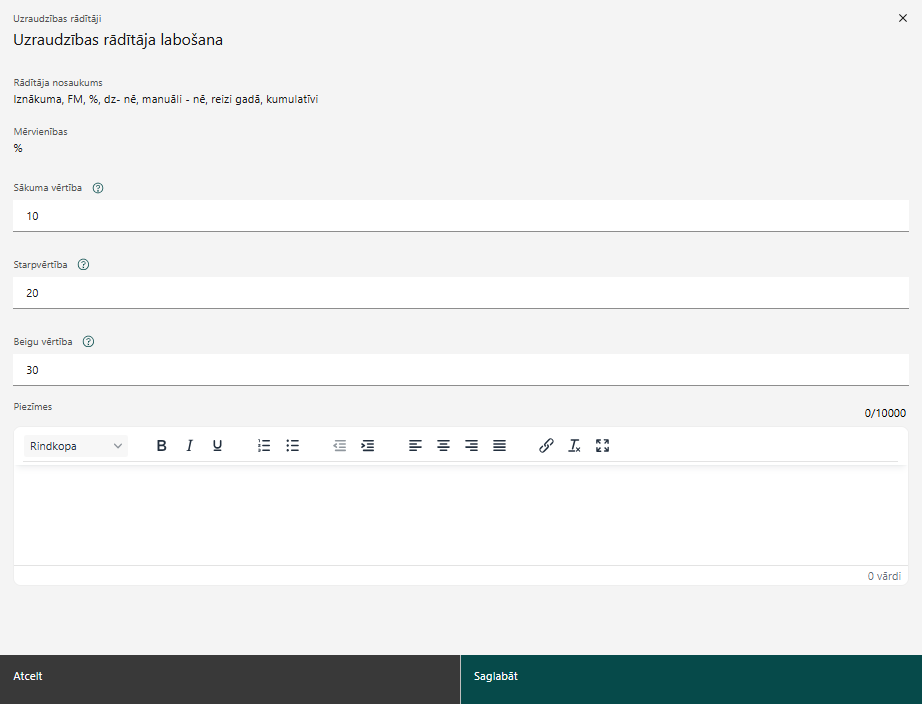Toggle bold formatting in Piezīmes editor
922x704 pixels.
coord(161,446)
